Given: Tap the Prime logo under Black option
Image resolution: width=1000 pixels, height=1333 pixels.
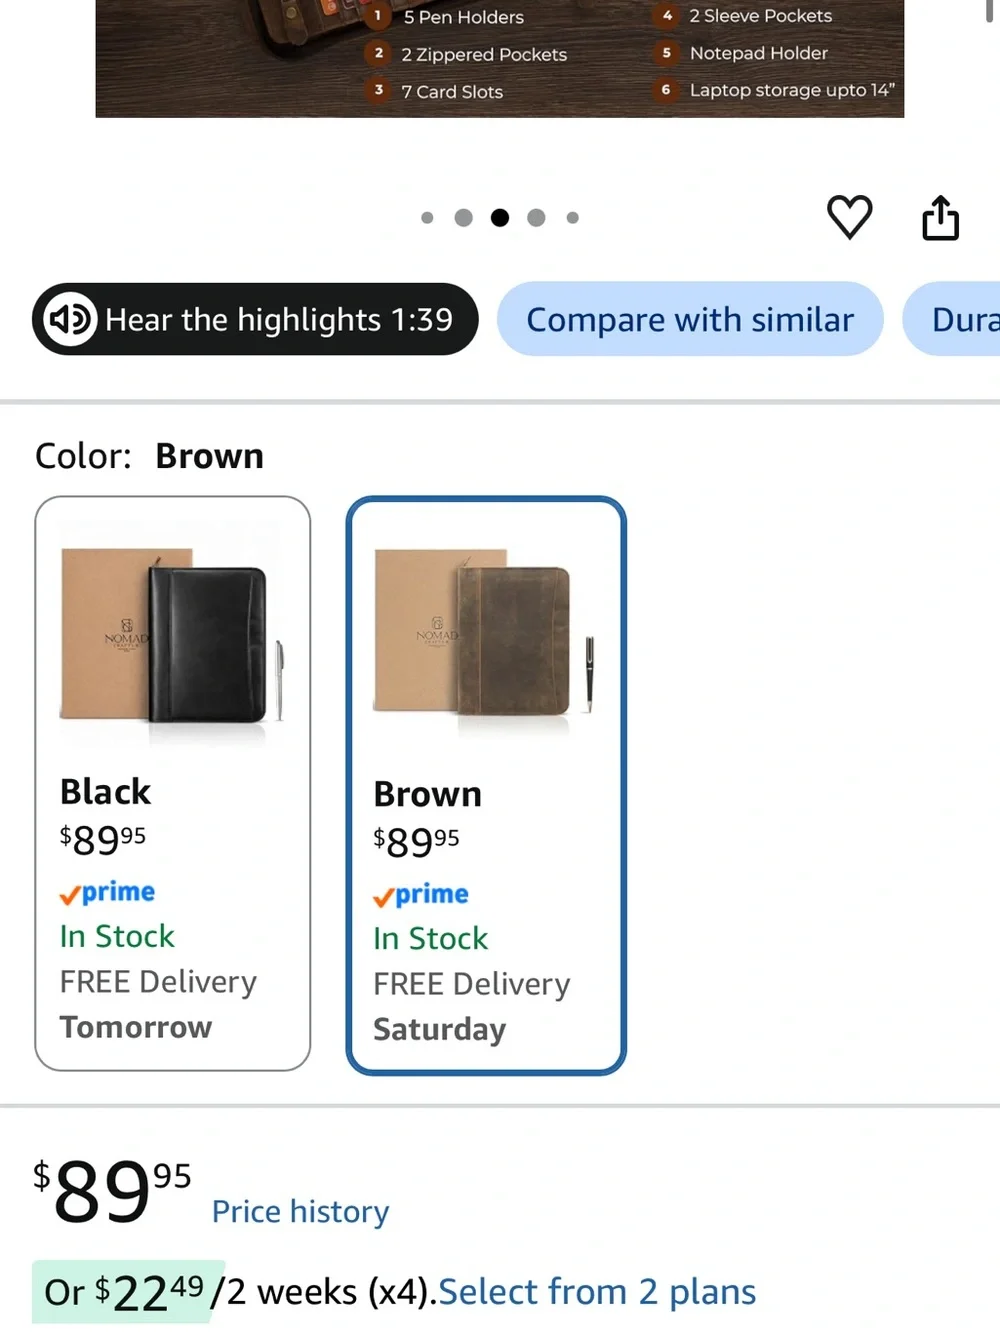Looking at the screenshot, I should click(x=107, y=892).
